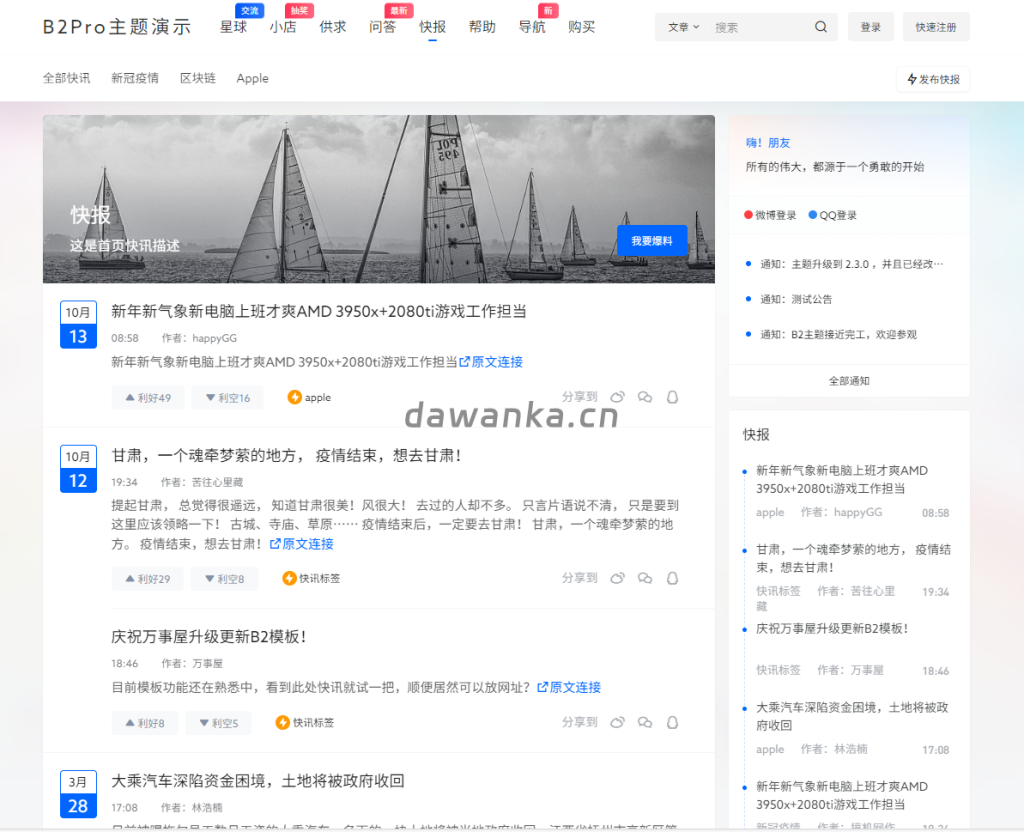
Task: Open 通知：测试公告 notice
Action: 796,299
